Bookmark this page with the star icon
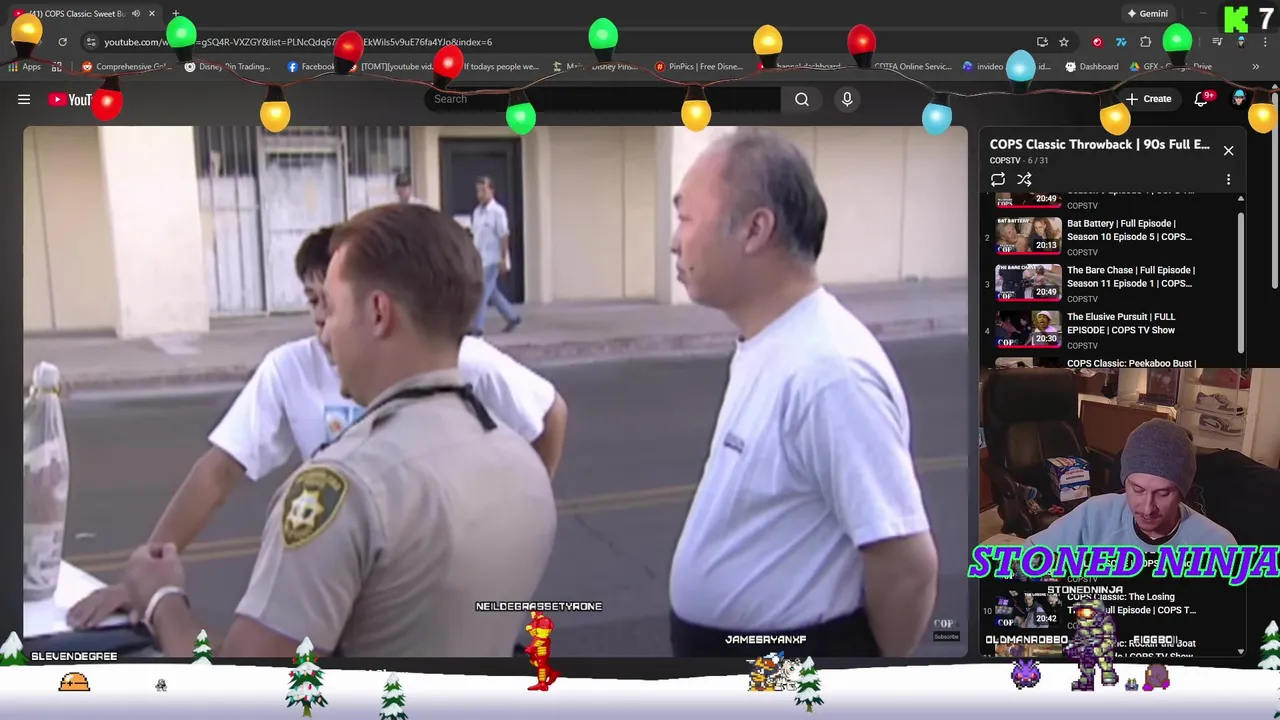Viewport: 1280px width, 720px height. pos(1064,42)
